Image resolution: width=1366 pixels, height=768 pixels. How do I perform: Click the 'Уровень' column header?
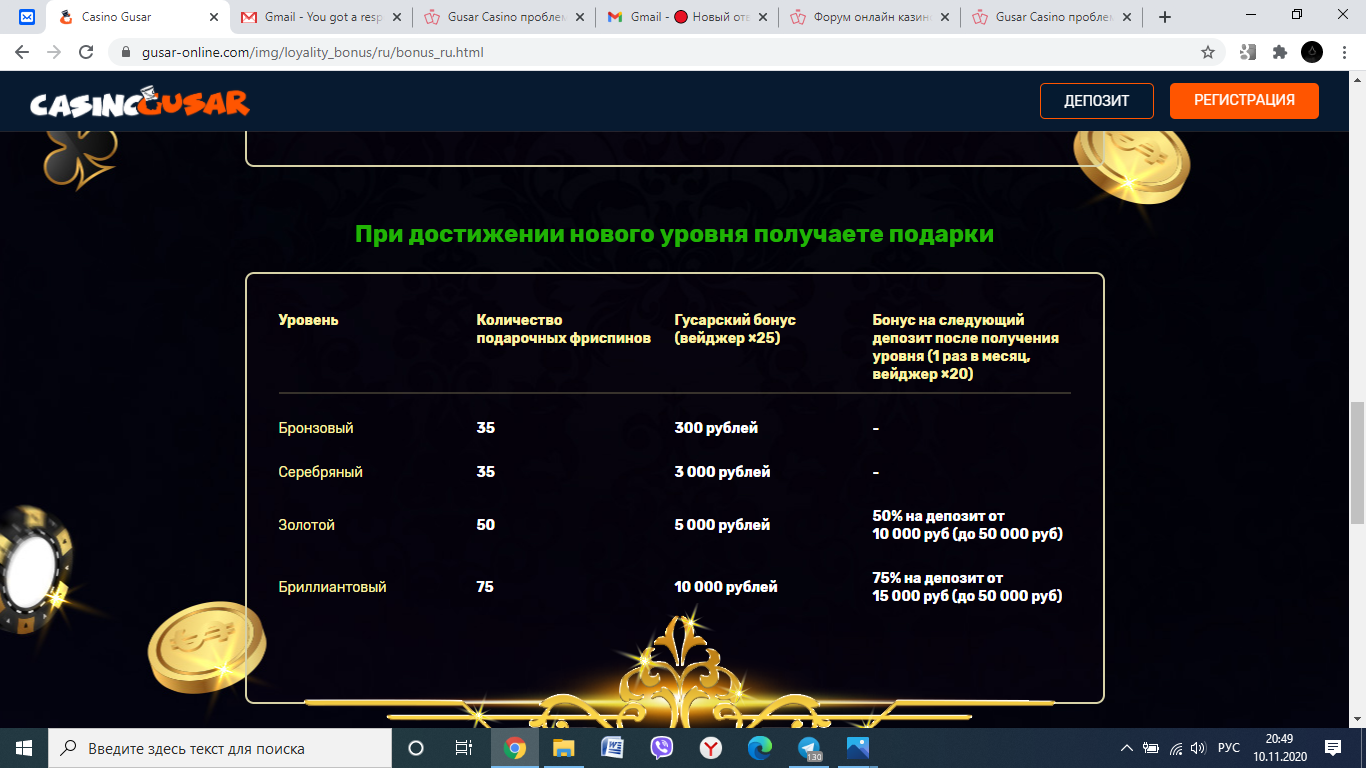point(308,320)
